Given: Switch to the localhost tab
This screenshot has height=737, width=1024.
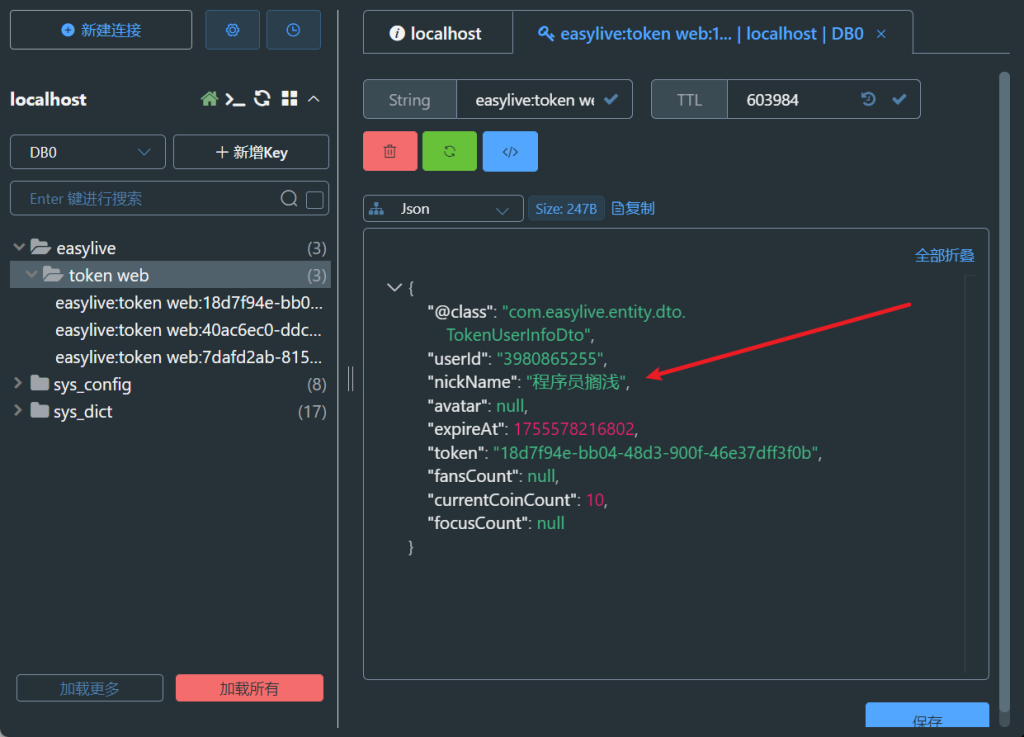Looking at the screenshot, I should tap(437, 33).
